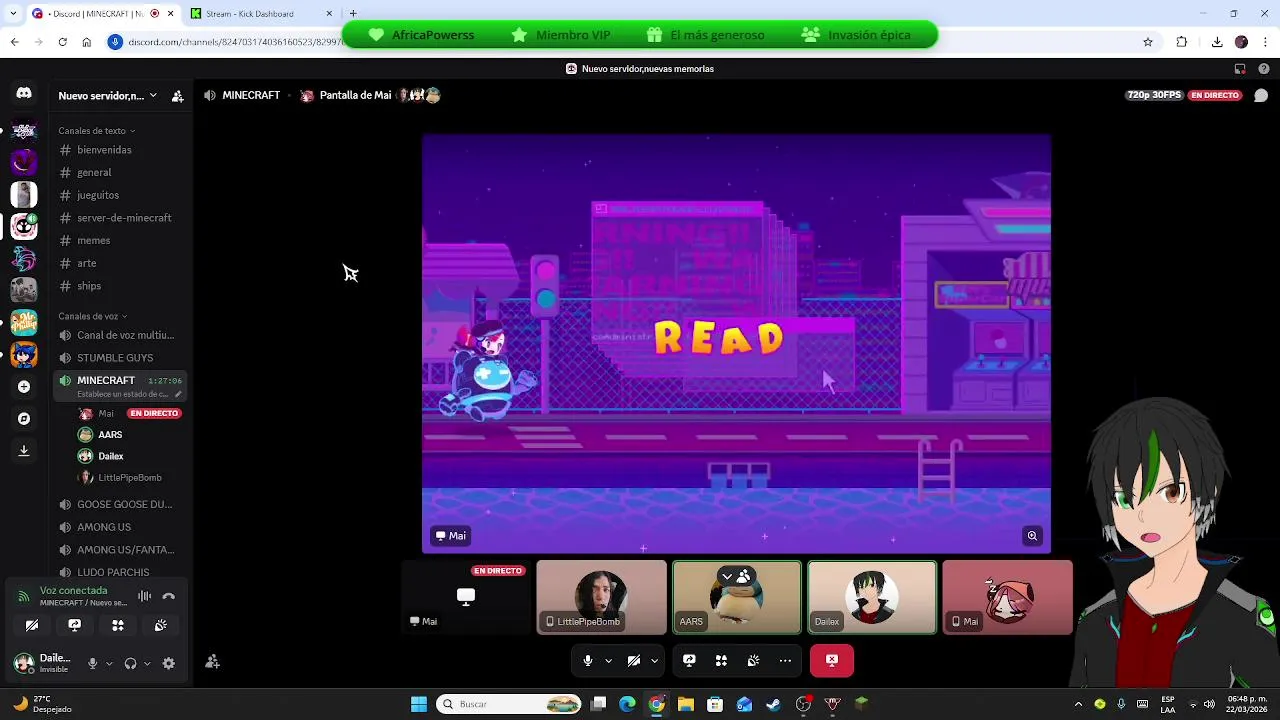
Task: Expand camera options arrow in call controls
Action: point(655,660)
